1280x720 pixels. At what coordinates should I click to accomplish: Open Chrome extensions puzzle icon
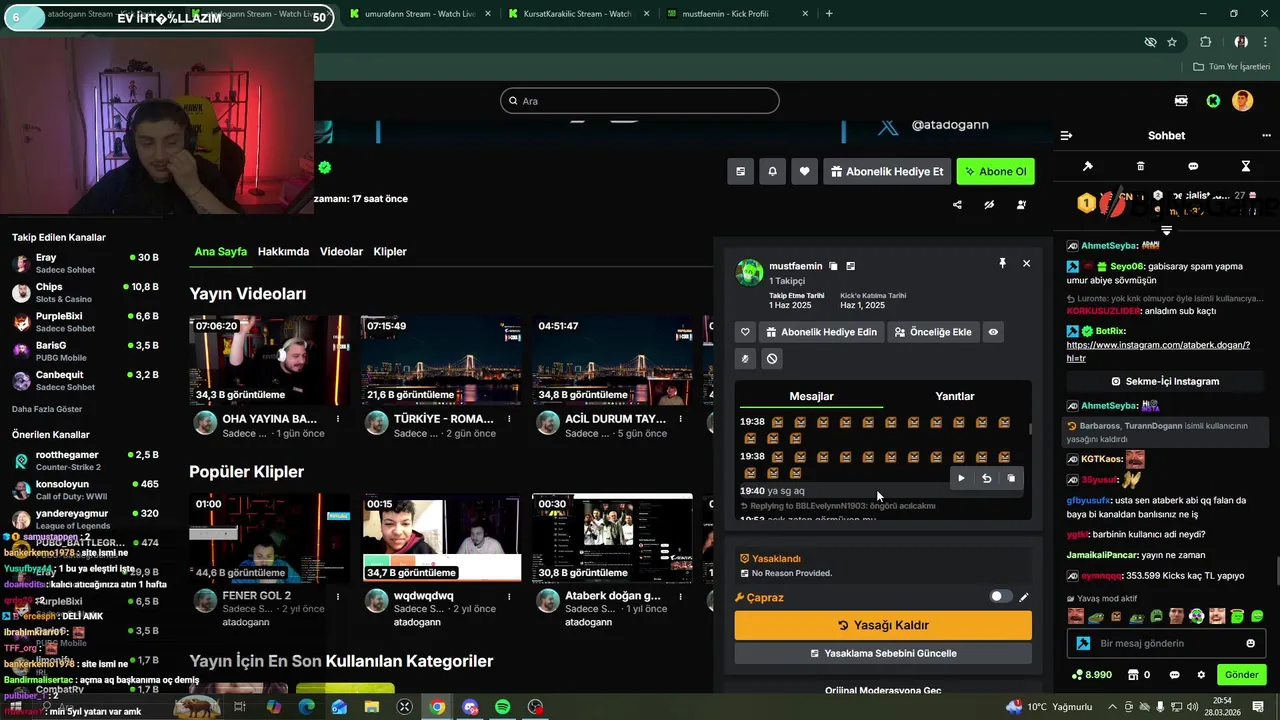click(x=1205, y=42)
